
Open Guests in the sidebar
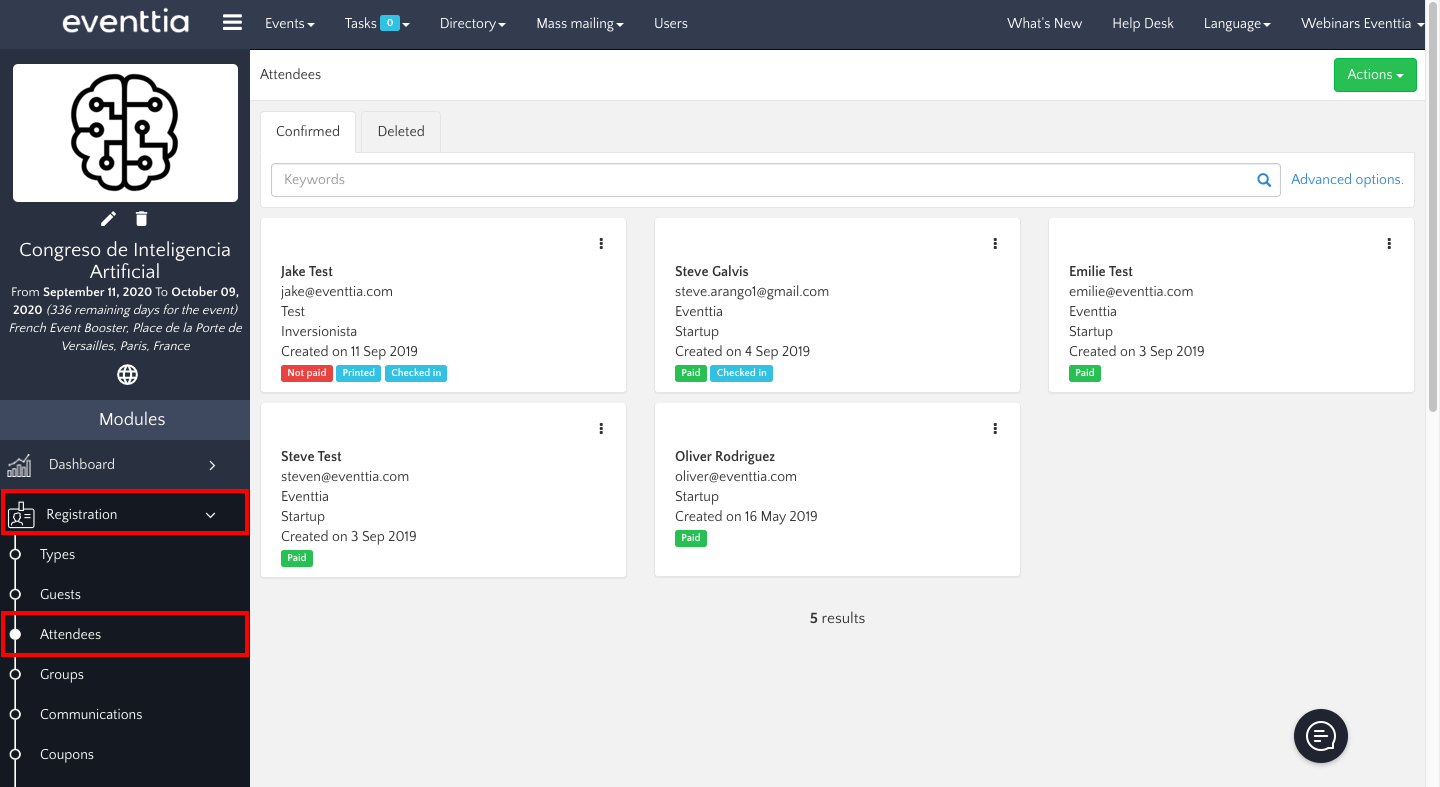(60, 594)
